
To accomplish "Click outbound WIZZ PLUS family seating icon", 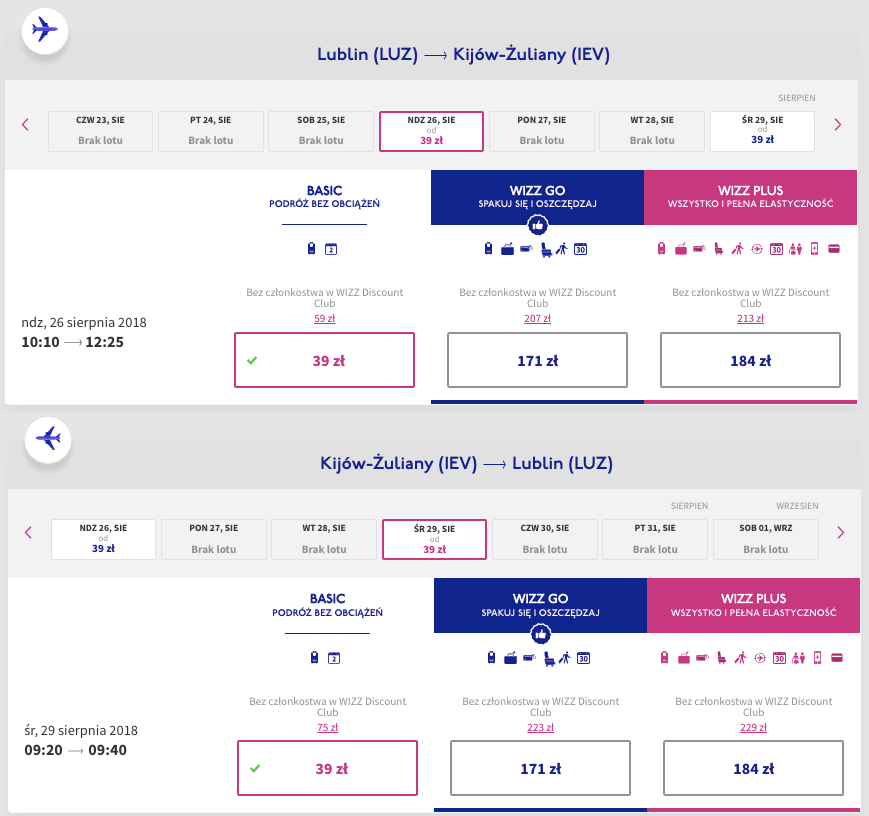I will point(795,249).
